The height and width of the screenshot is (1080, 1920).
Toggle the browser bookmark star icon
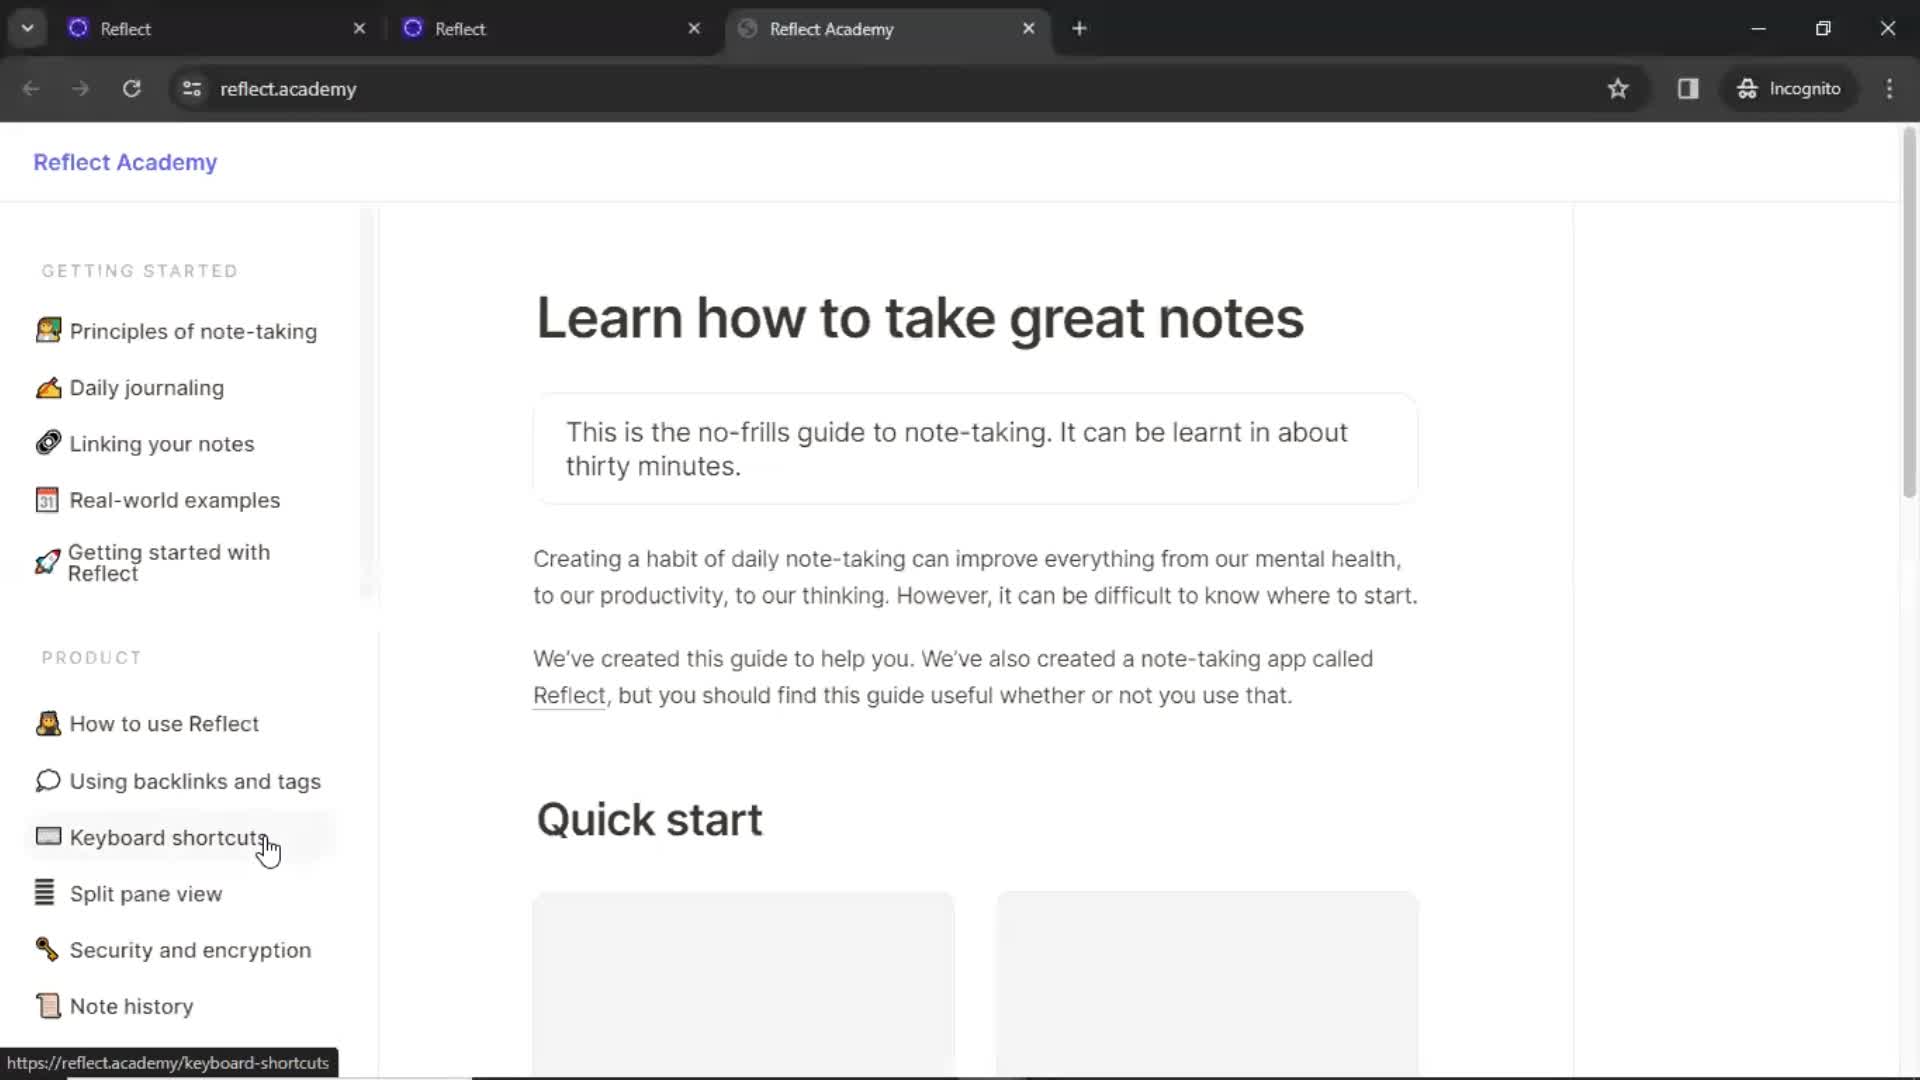(x=1619, y=88)
